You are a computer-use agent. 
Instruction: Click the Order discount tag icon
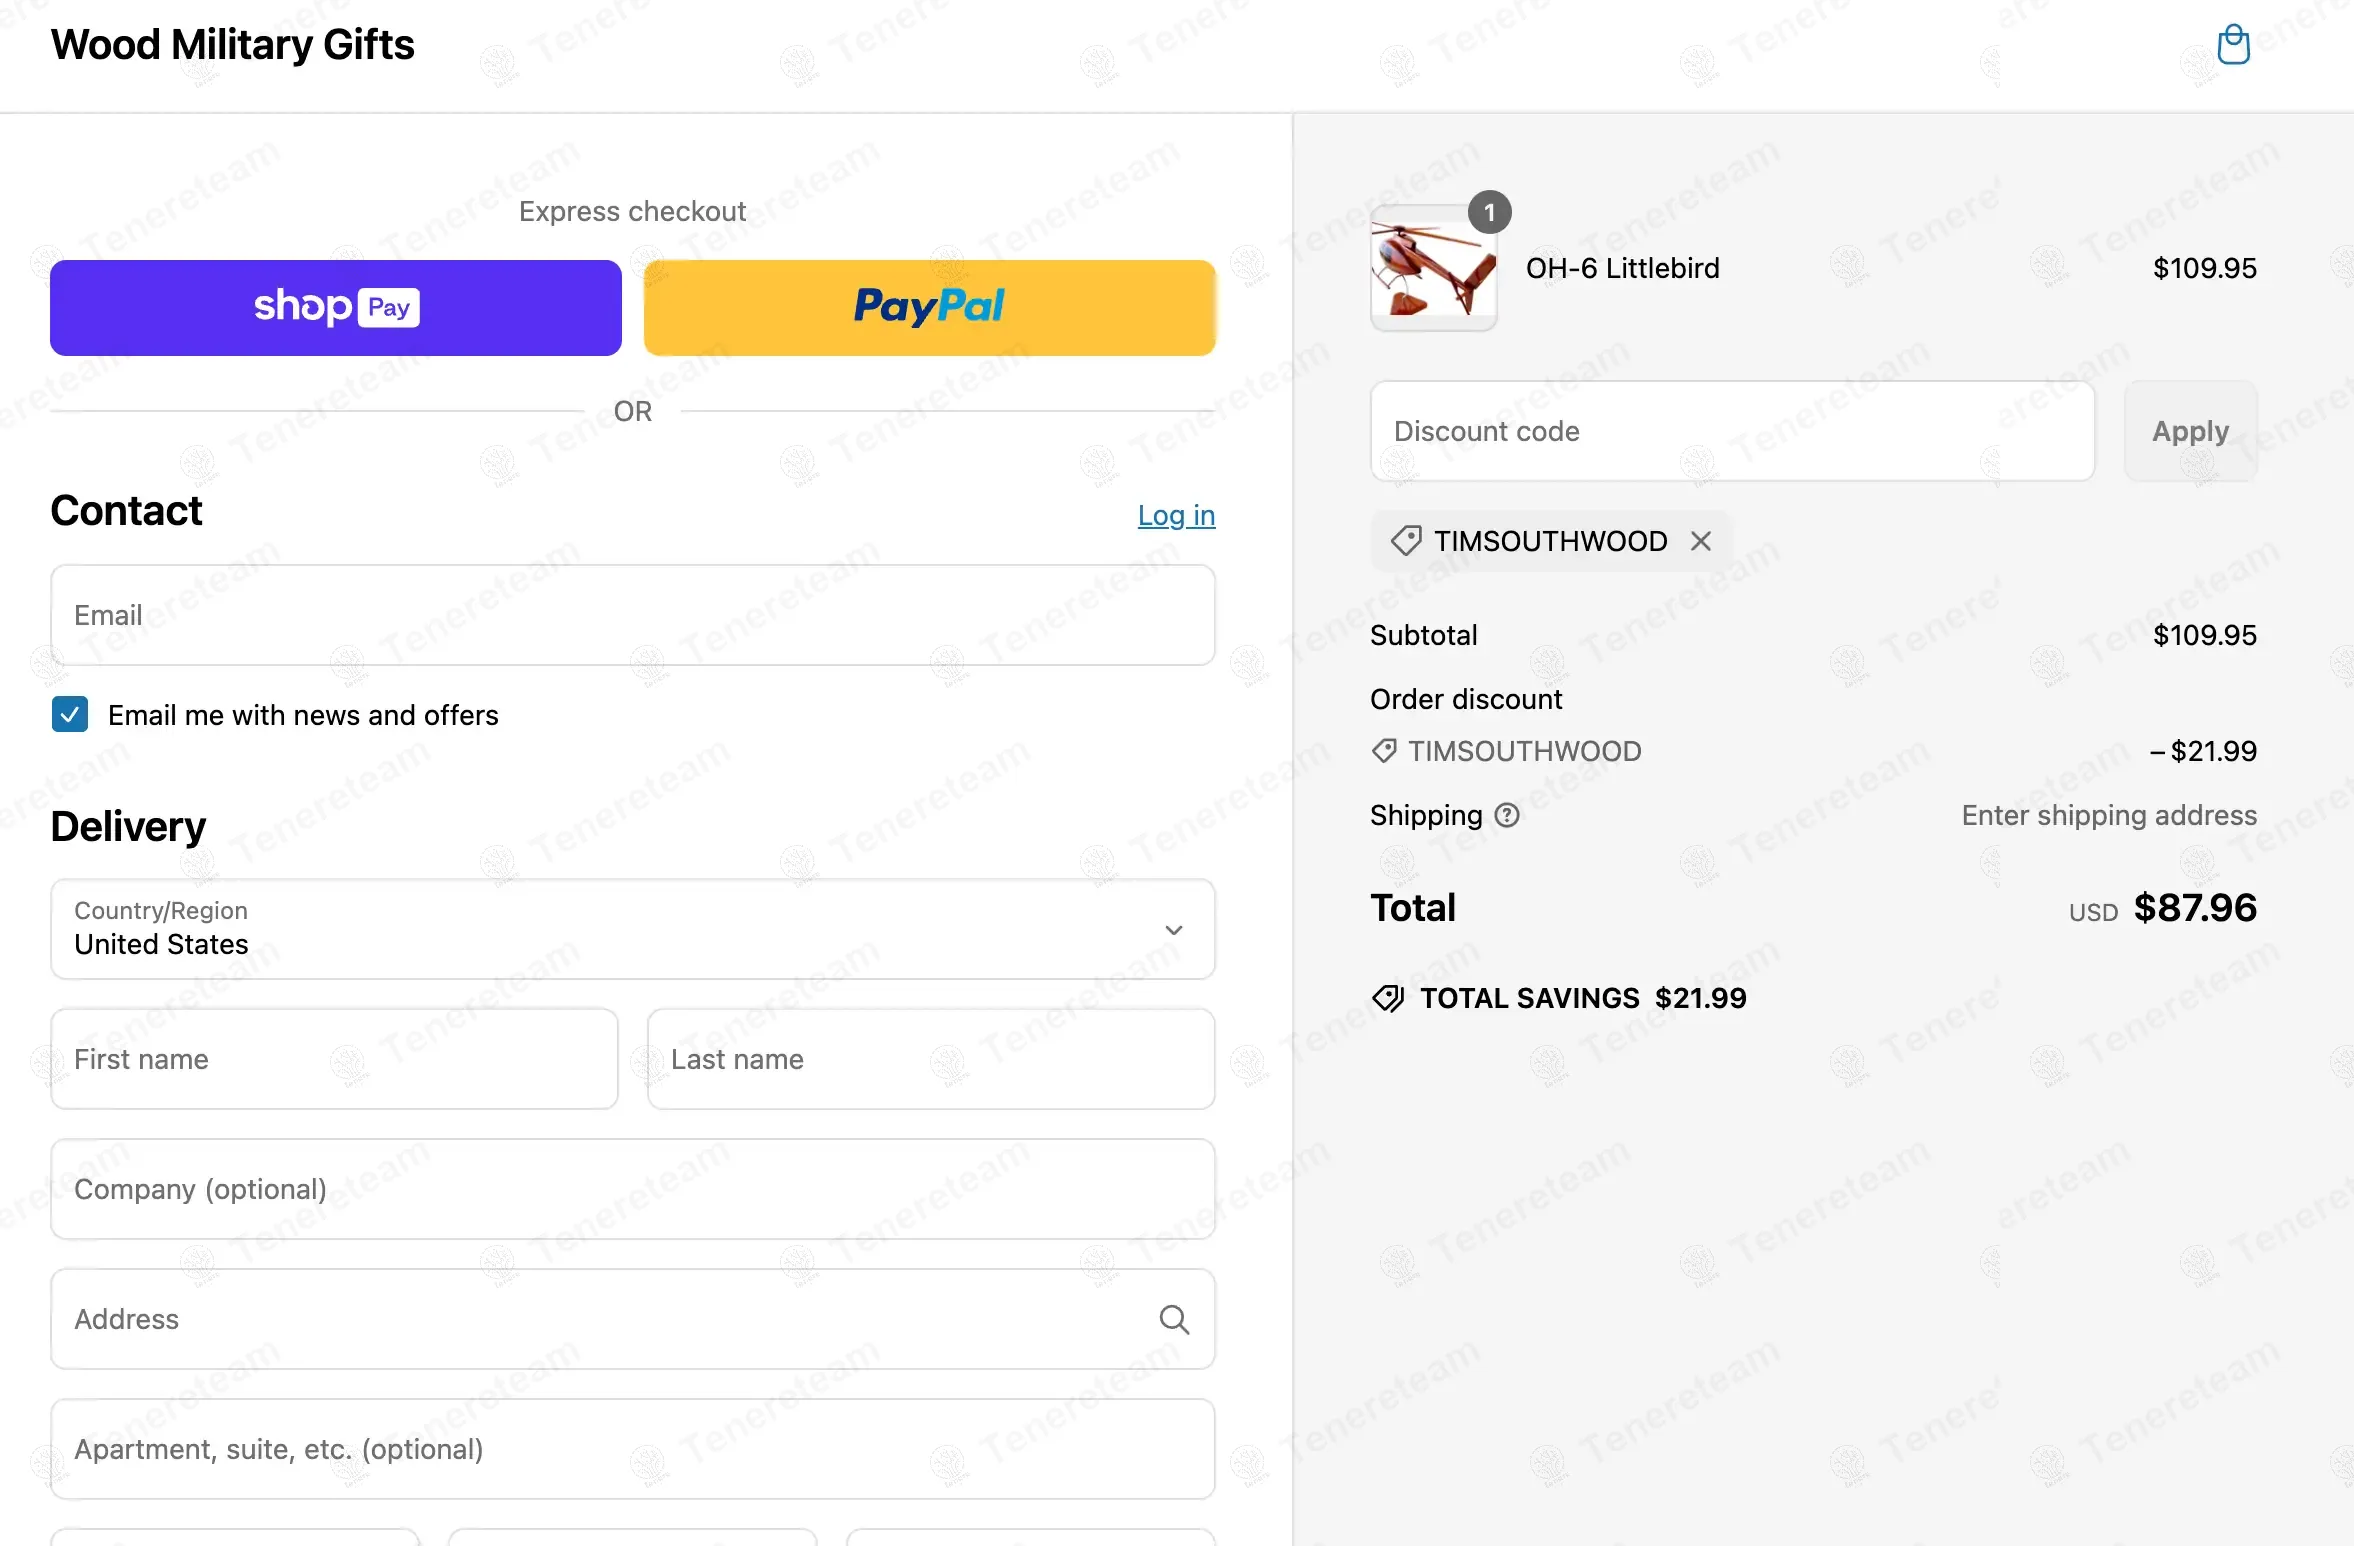click(1384, 751)
